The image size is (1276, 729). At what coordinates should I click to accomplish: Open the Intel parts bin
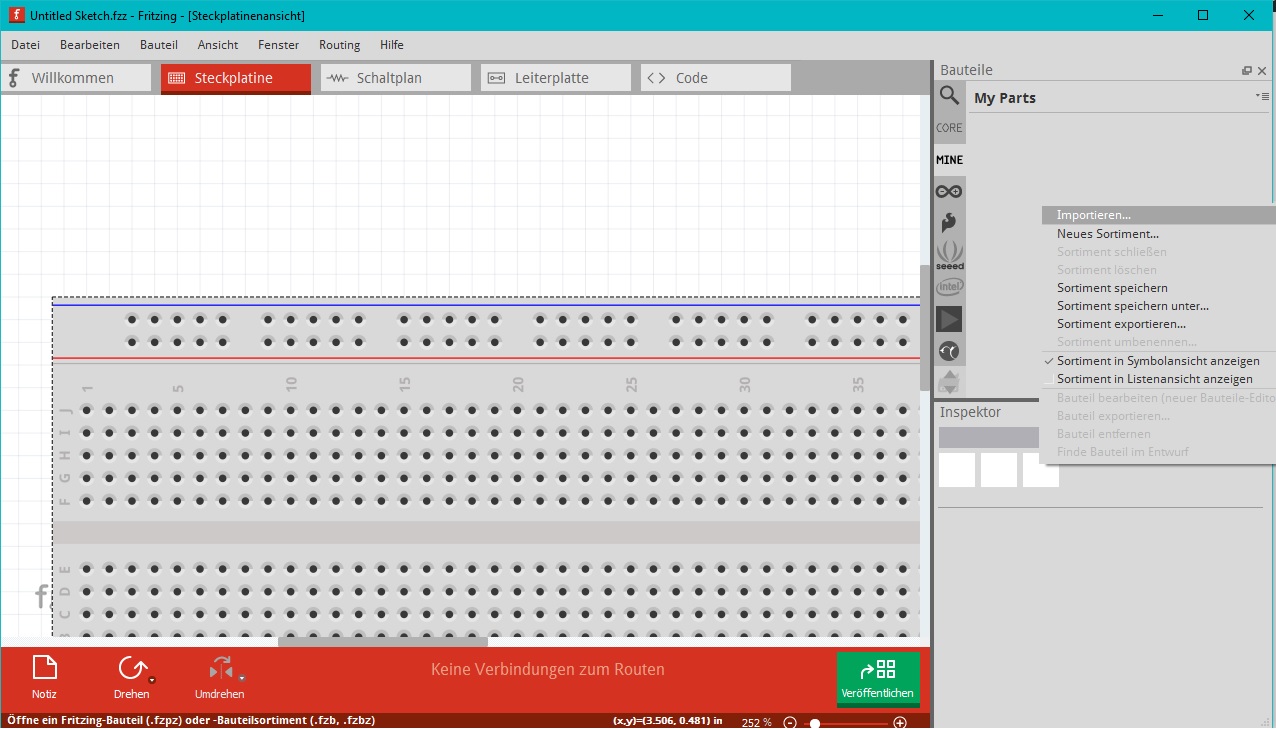coord(949,287)
